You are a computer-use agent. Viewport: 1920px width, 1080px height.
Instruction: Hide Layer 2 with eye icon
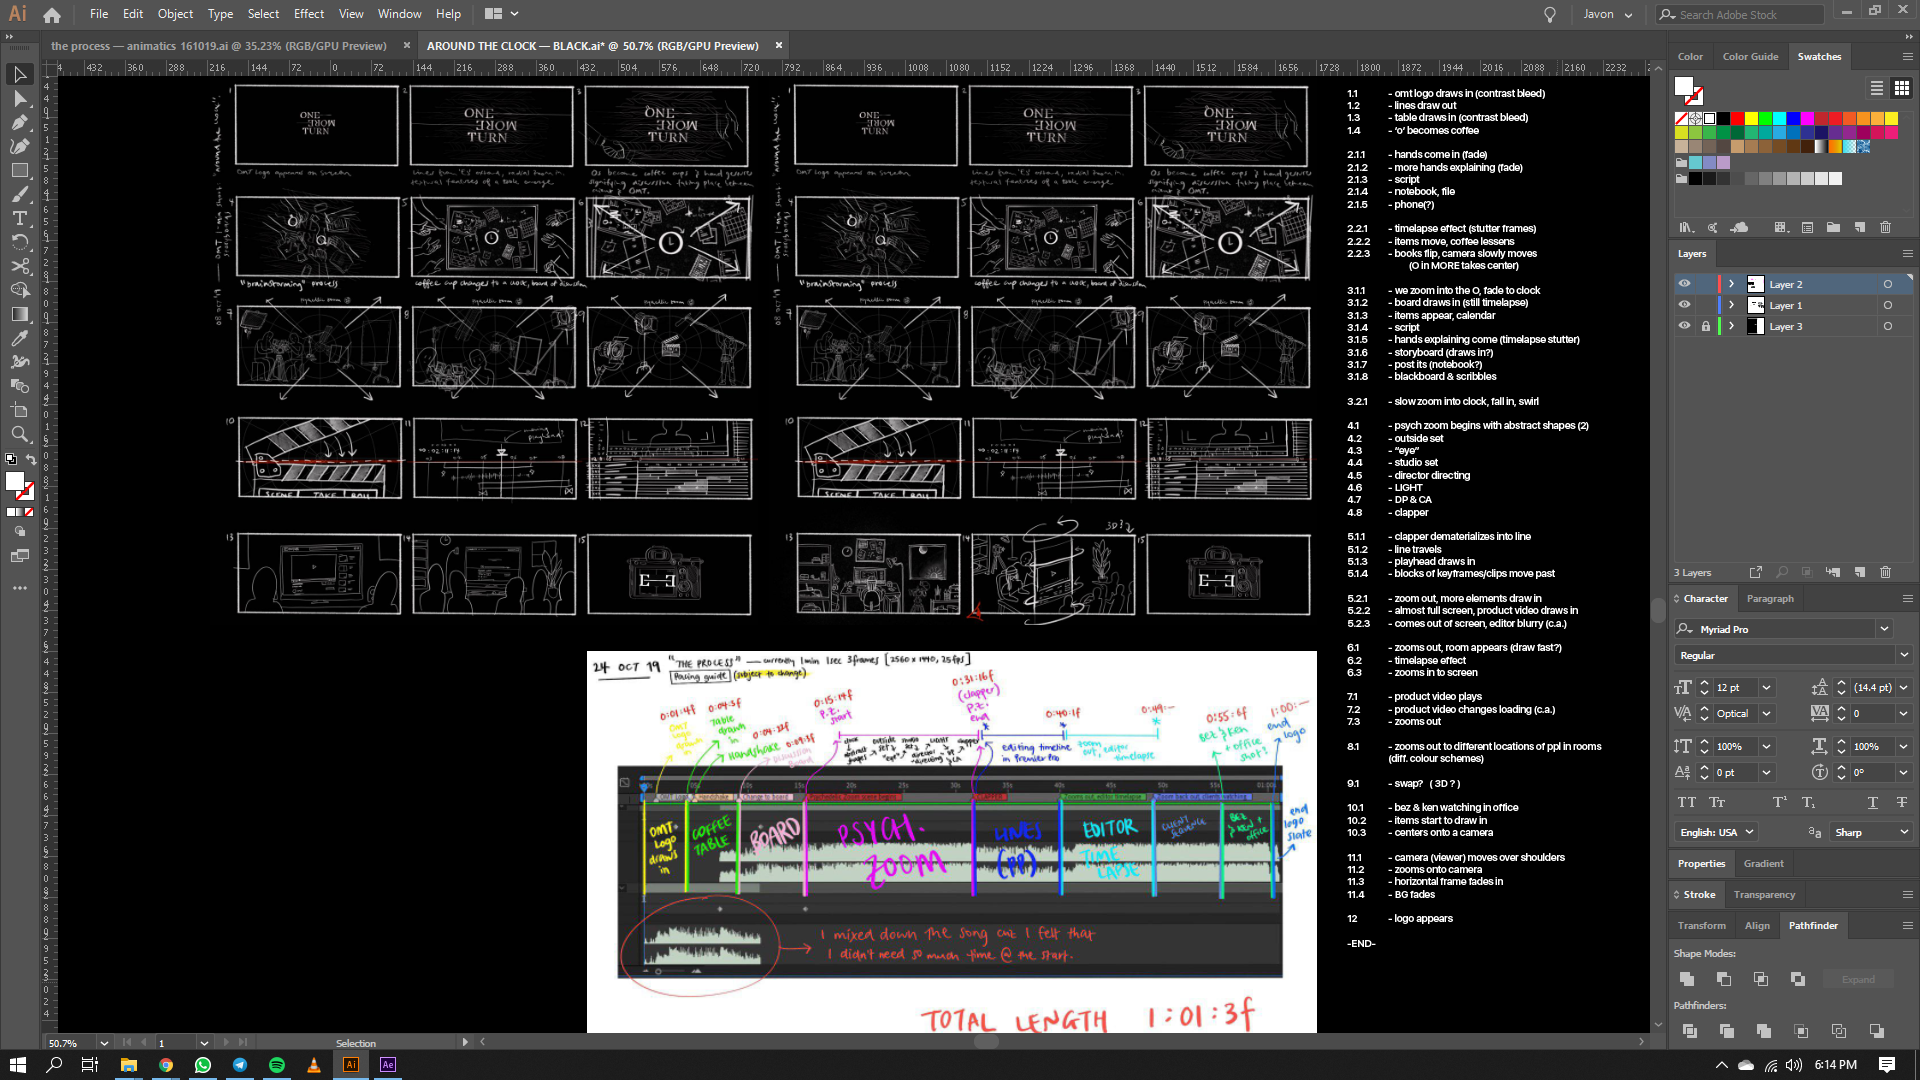pos(1684,284)
